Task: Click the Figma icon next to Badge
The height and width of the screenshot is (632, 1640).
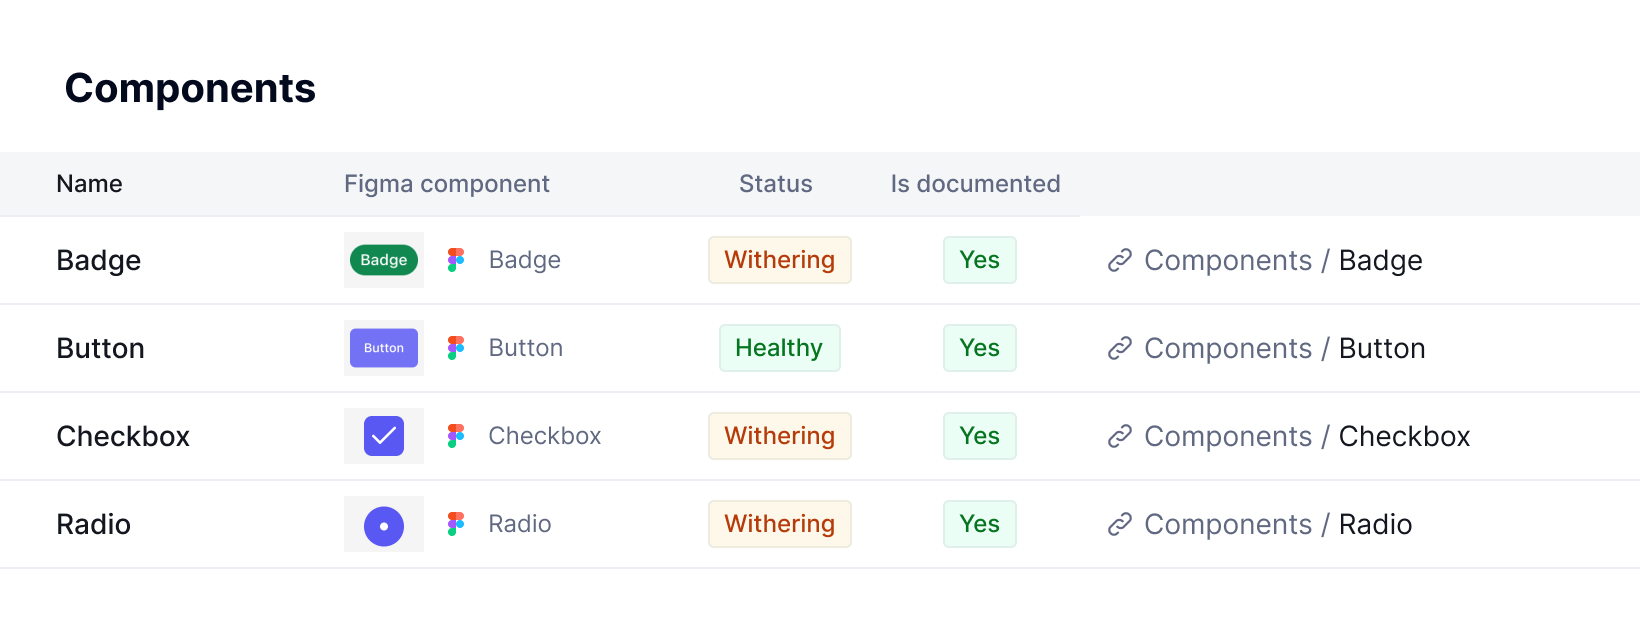Action: coord(456,260)
